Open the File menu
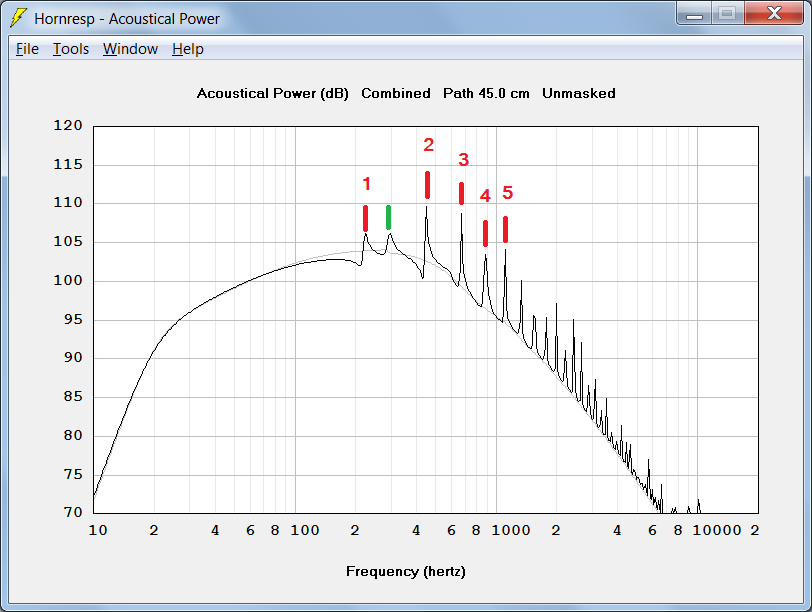 tap(27, 49)
